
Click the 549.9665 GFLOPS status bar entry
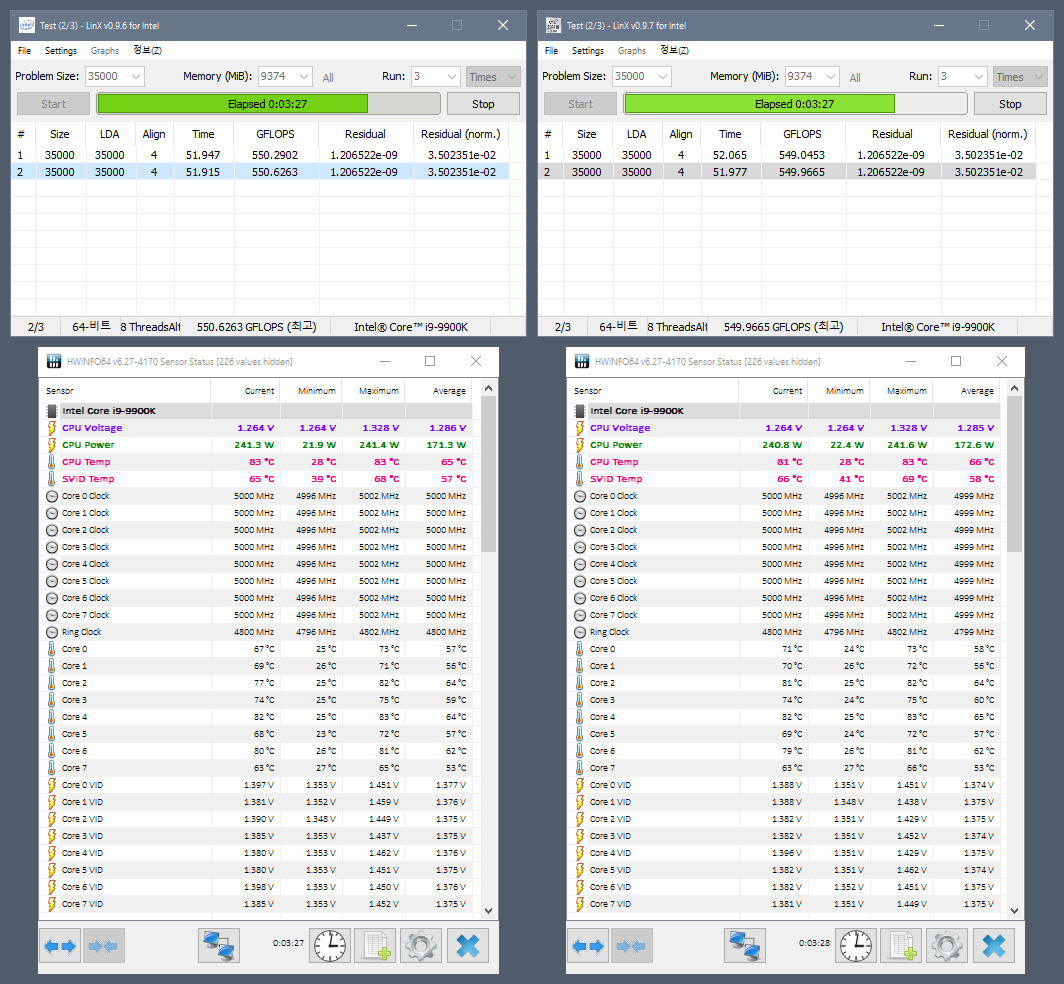783,327
